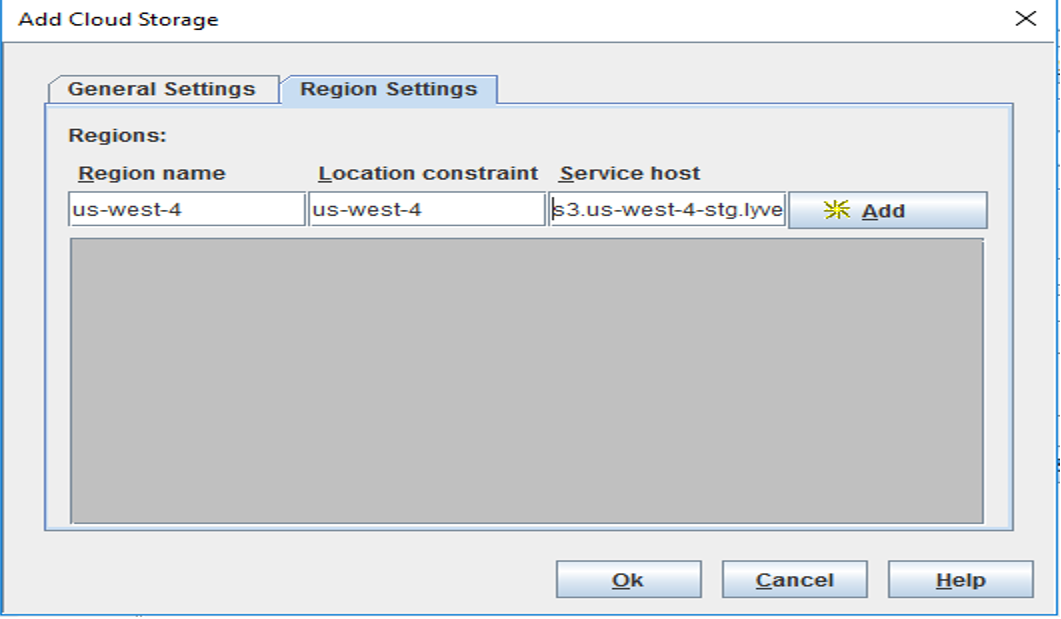The image size is (1061, 619).
Task: Switch to the General Settings tab
Action: coord(161,89)
